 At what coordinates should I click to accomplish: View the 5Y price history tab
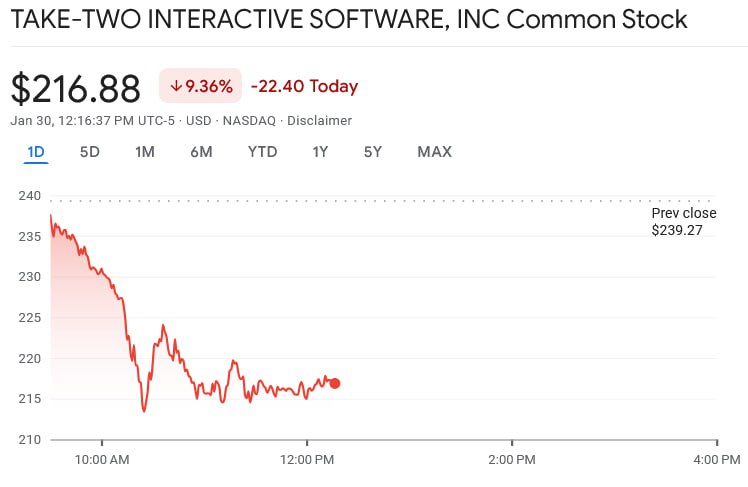tap(373, 152)
